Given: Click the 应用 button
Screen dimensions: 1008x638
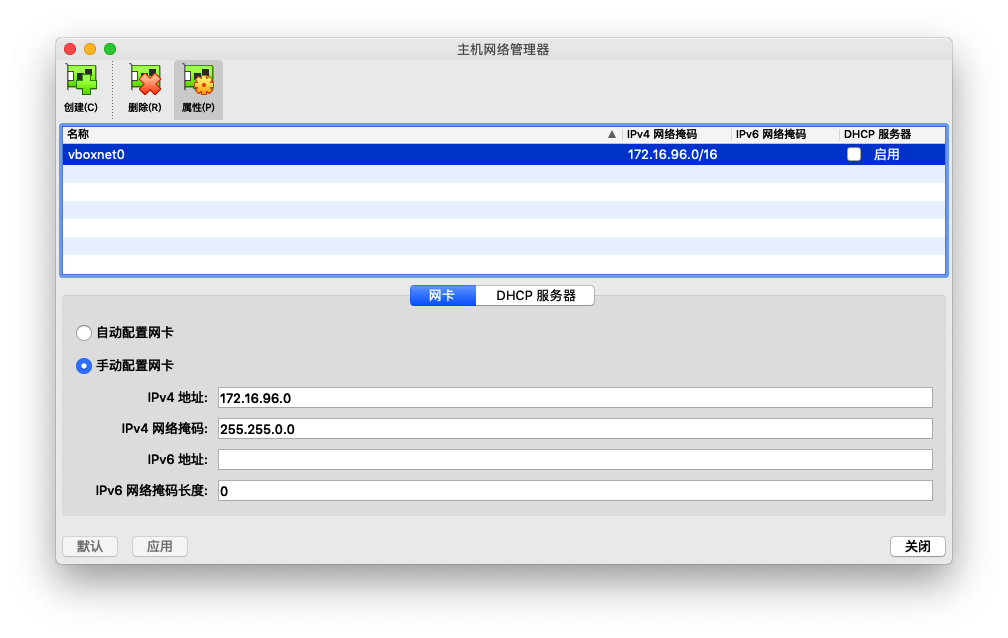Looking at the screenshot, I should click(x=158, y=546).
